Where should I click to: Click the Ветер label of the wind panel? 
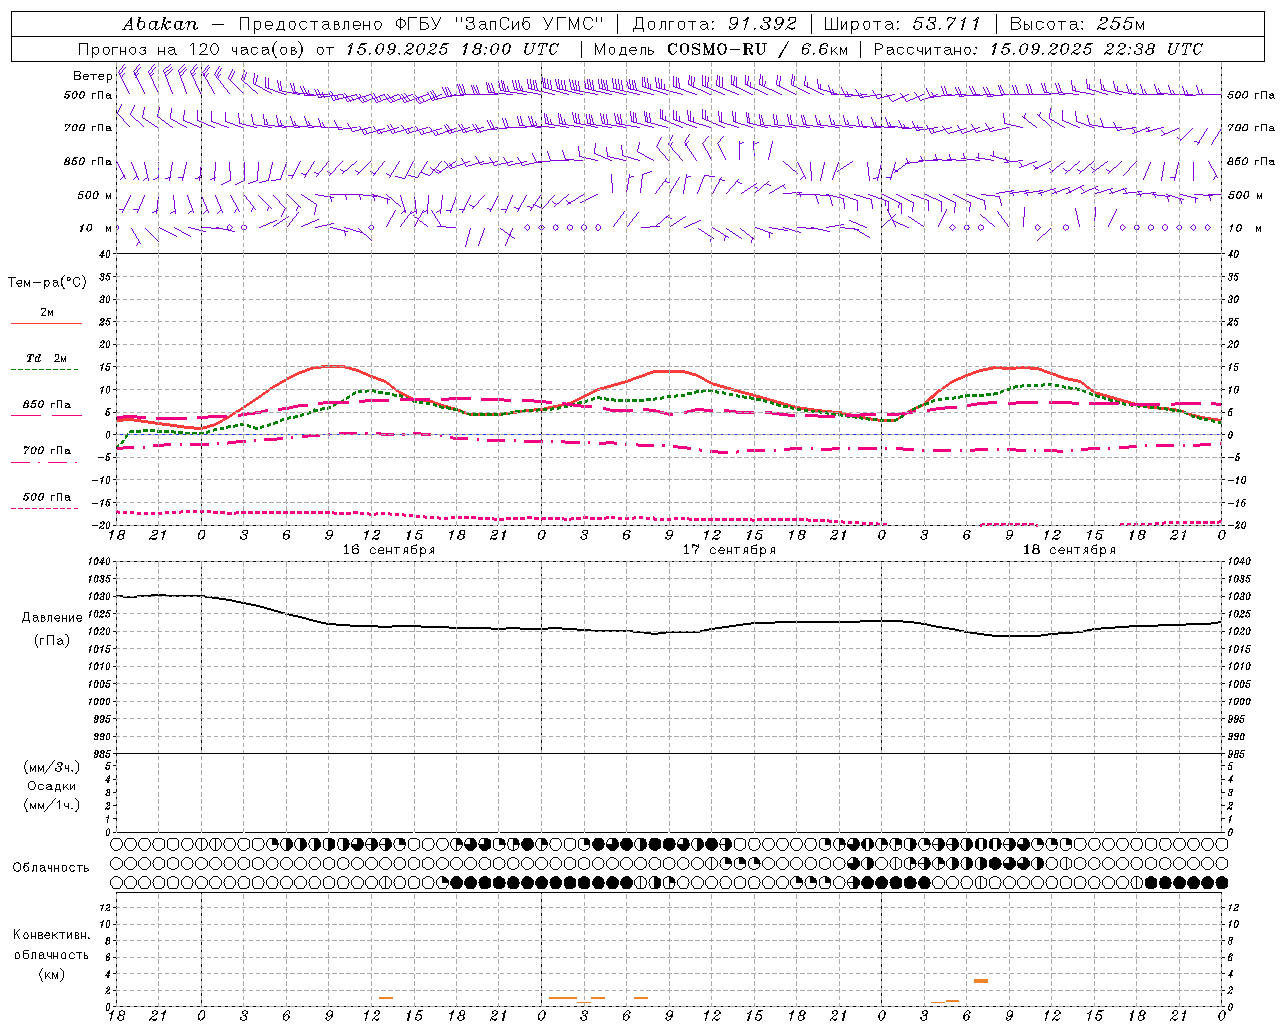click(92, 76)
